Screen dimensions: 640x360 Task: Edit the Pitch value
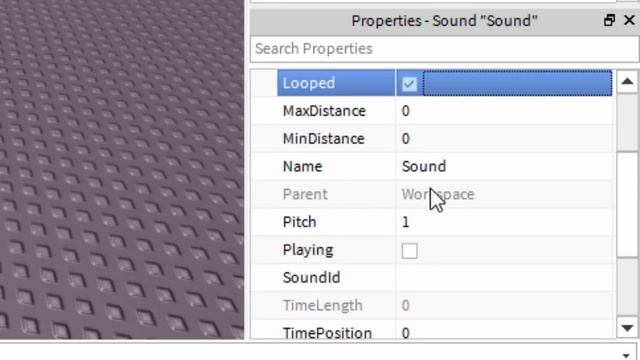504,222
